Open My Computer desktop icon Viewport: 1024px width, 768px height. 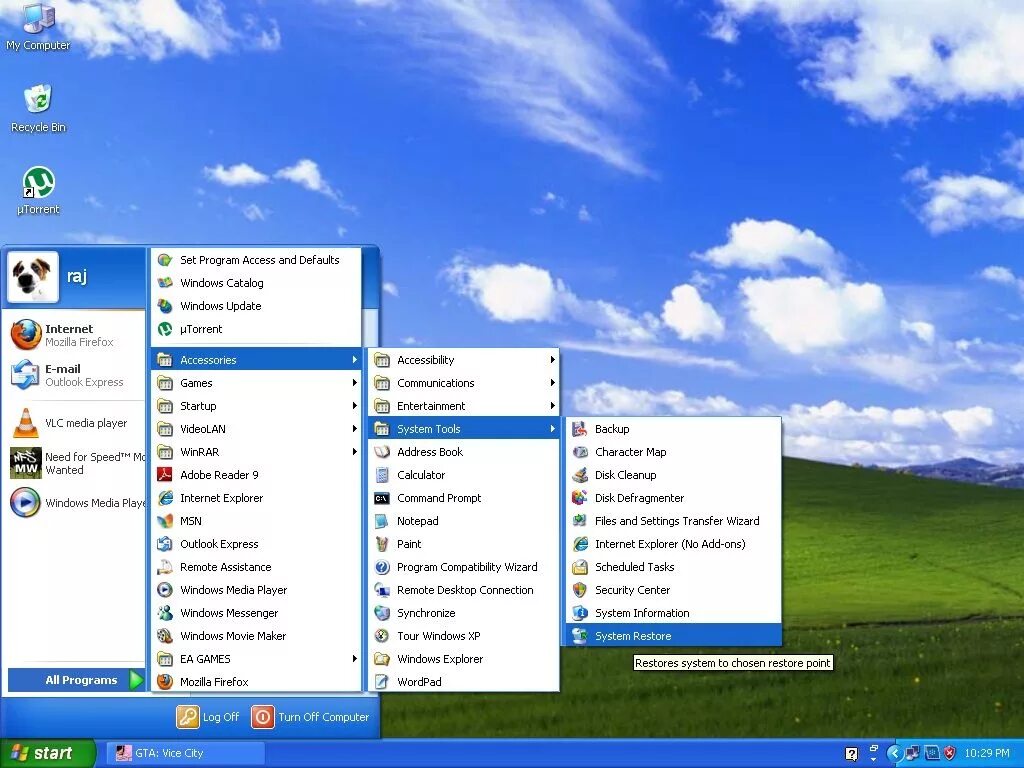(x=38, y=26)
